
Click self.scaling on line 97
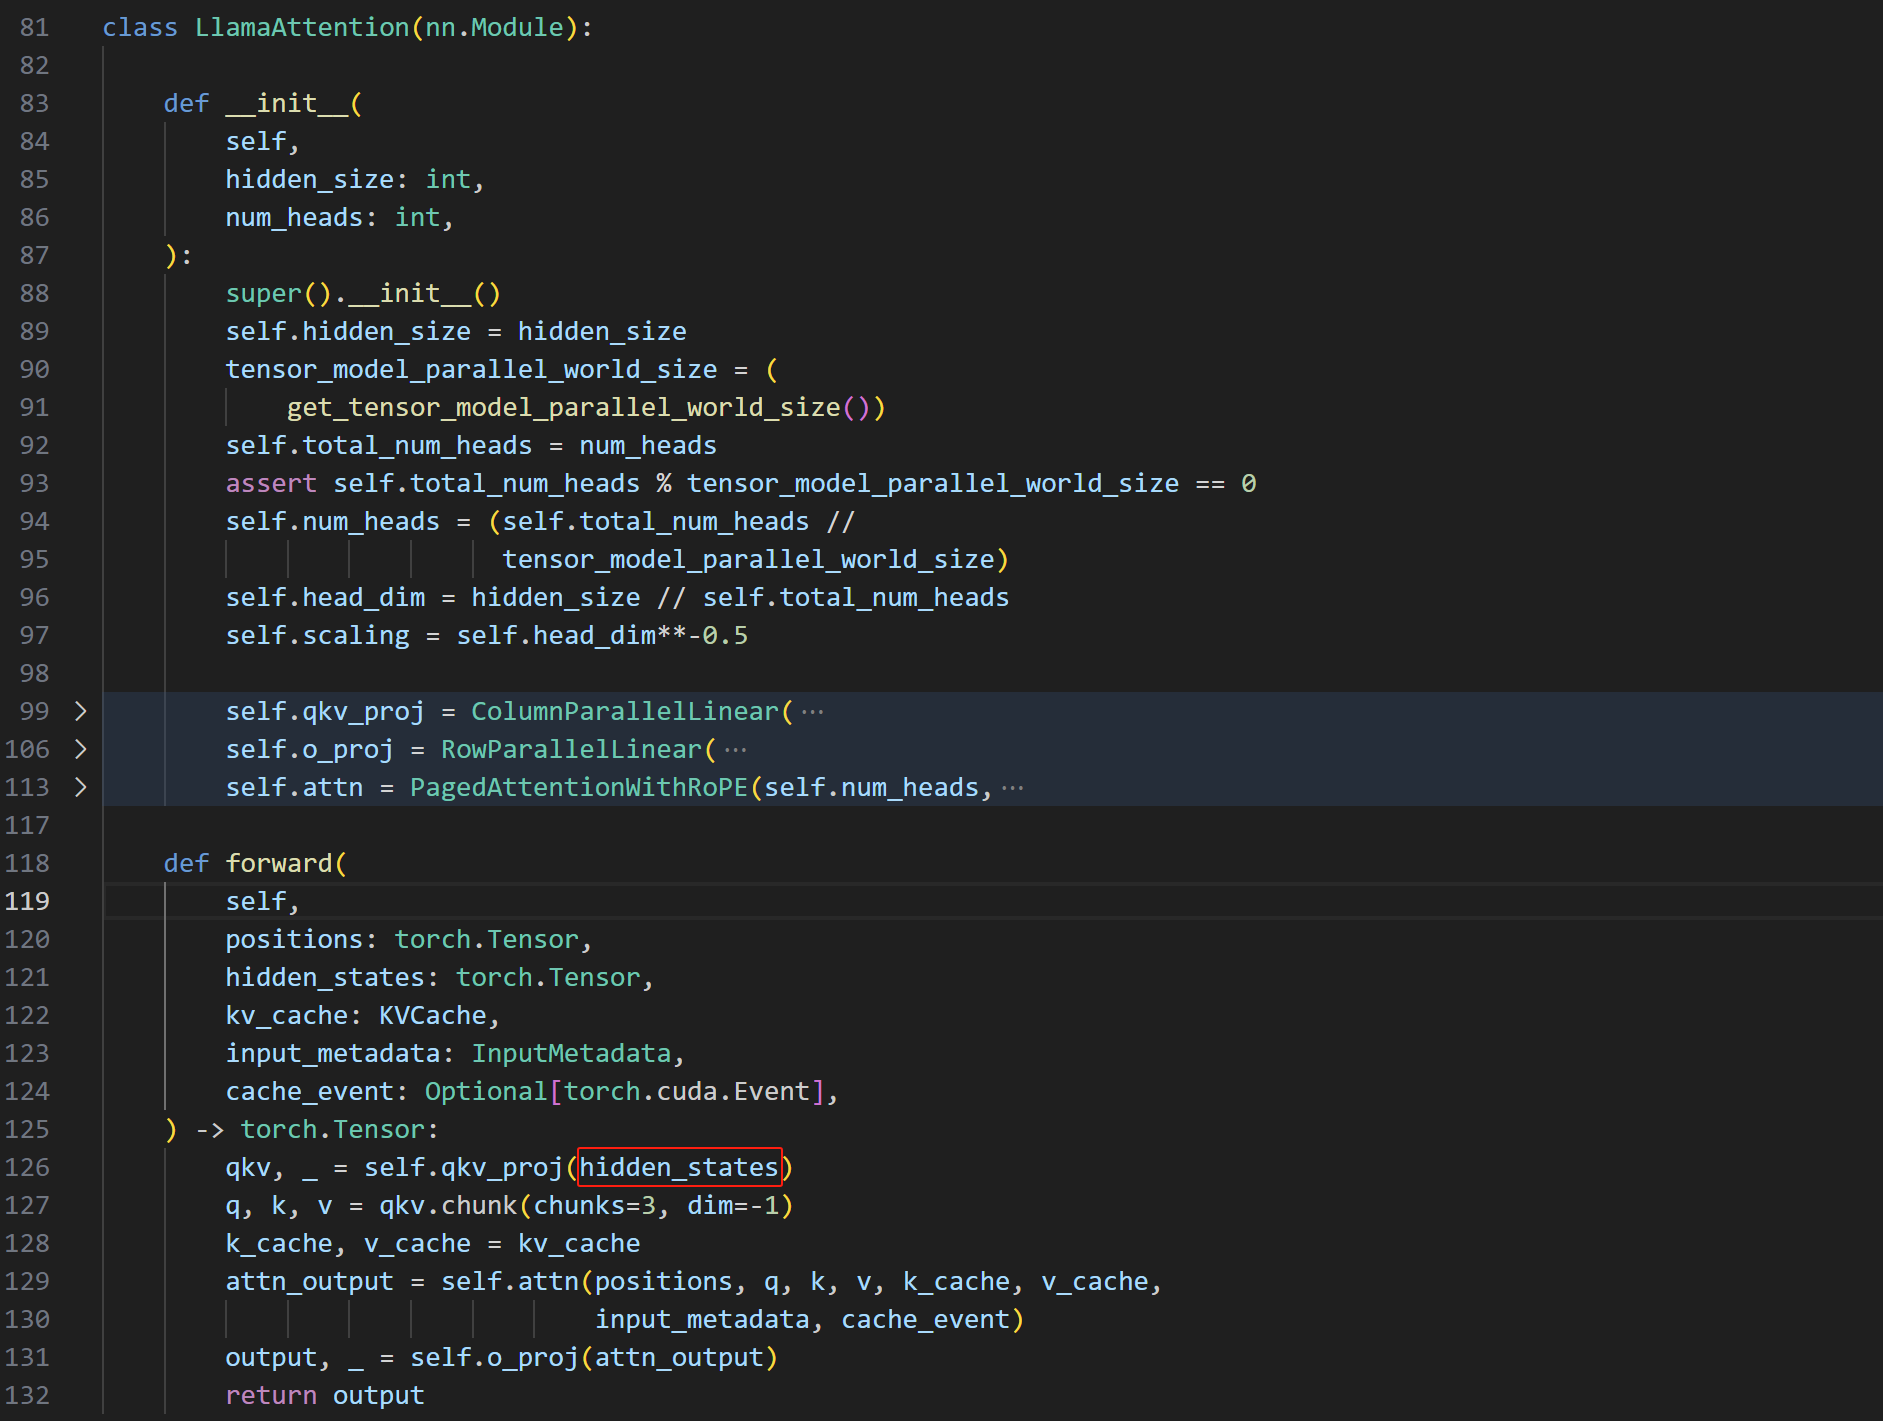(318, 635)
